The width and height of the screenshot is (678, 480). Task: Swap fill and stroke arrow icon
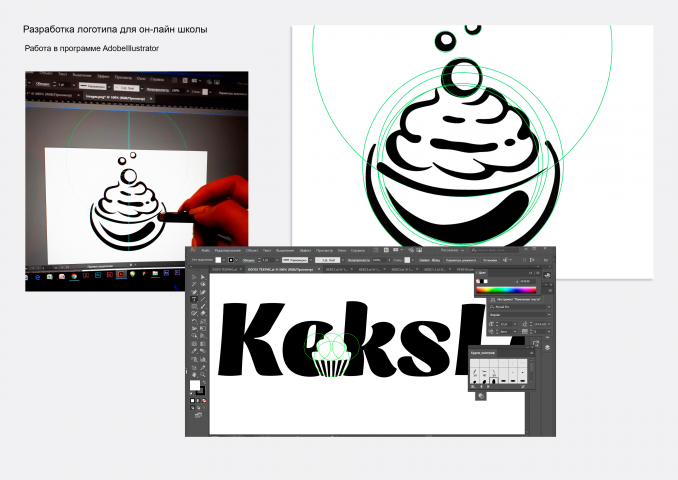(204, 382)
